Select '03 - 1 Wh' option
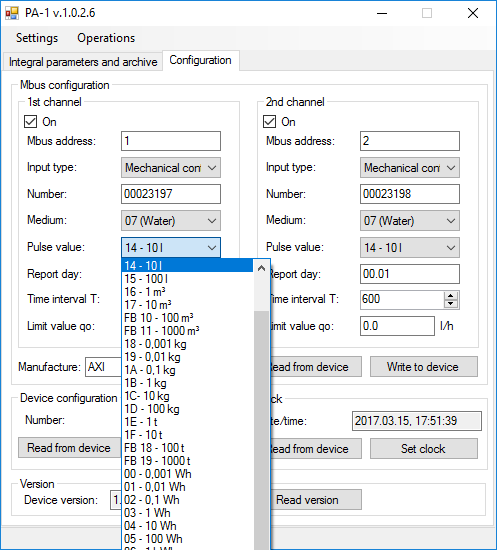 click(x=187, y=512)
